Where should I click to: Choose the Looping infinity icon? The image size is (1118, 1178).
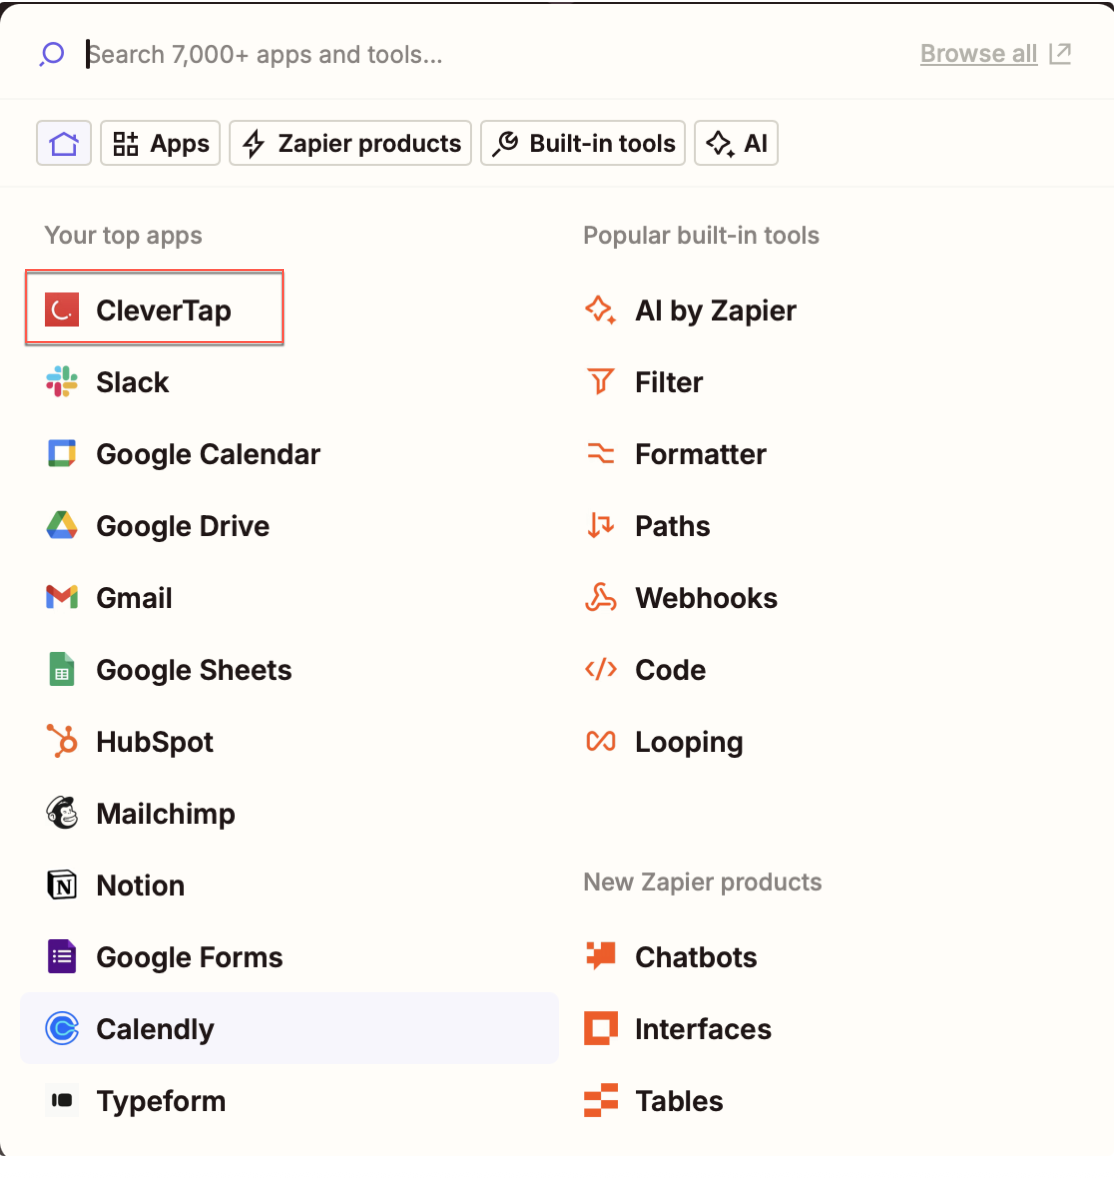pyautogui.click(x=600, y=741)
